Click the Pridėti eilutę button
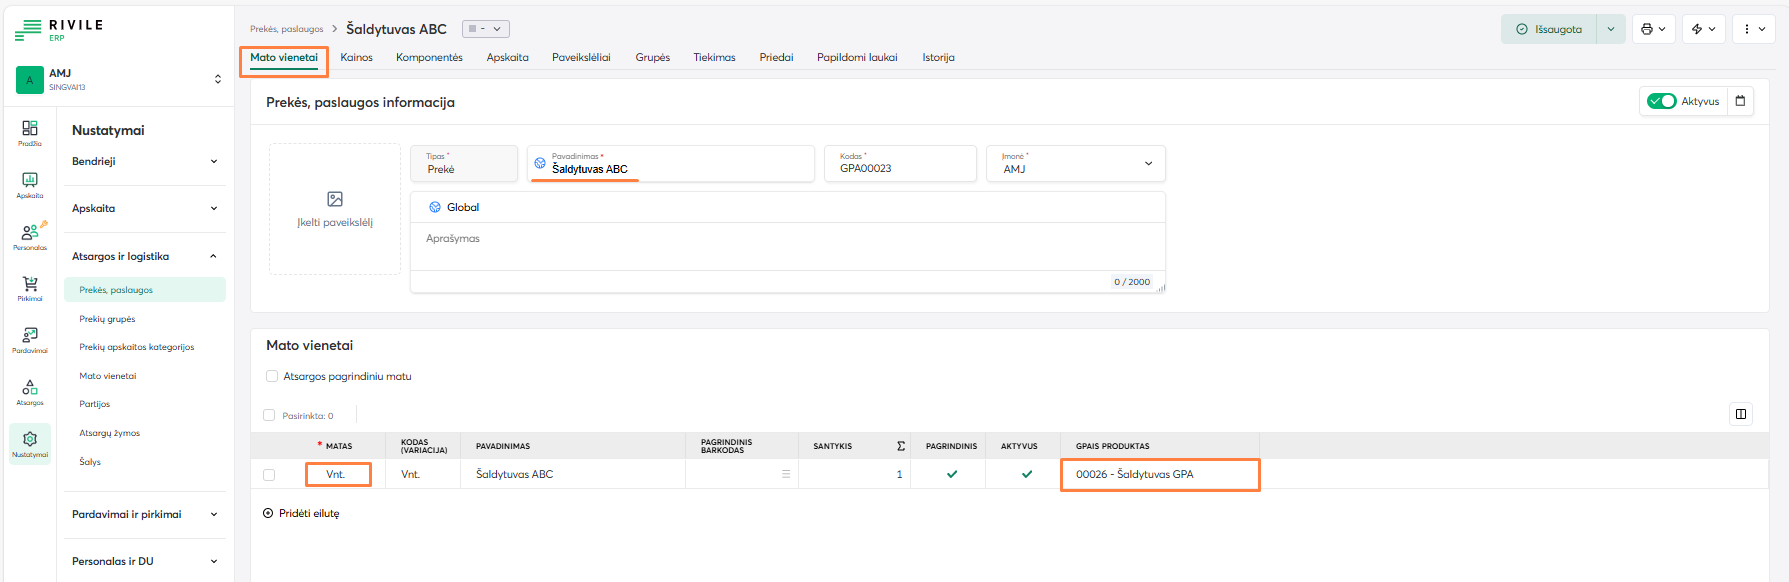 pyautogui.click(x=301, y=514)
